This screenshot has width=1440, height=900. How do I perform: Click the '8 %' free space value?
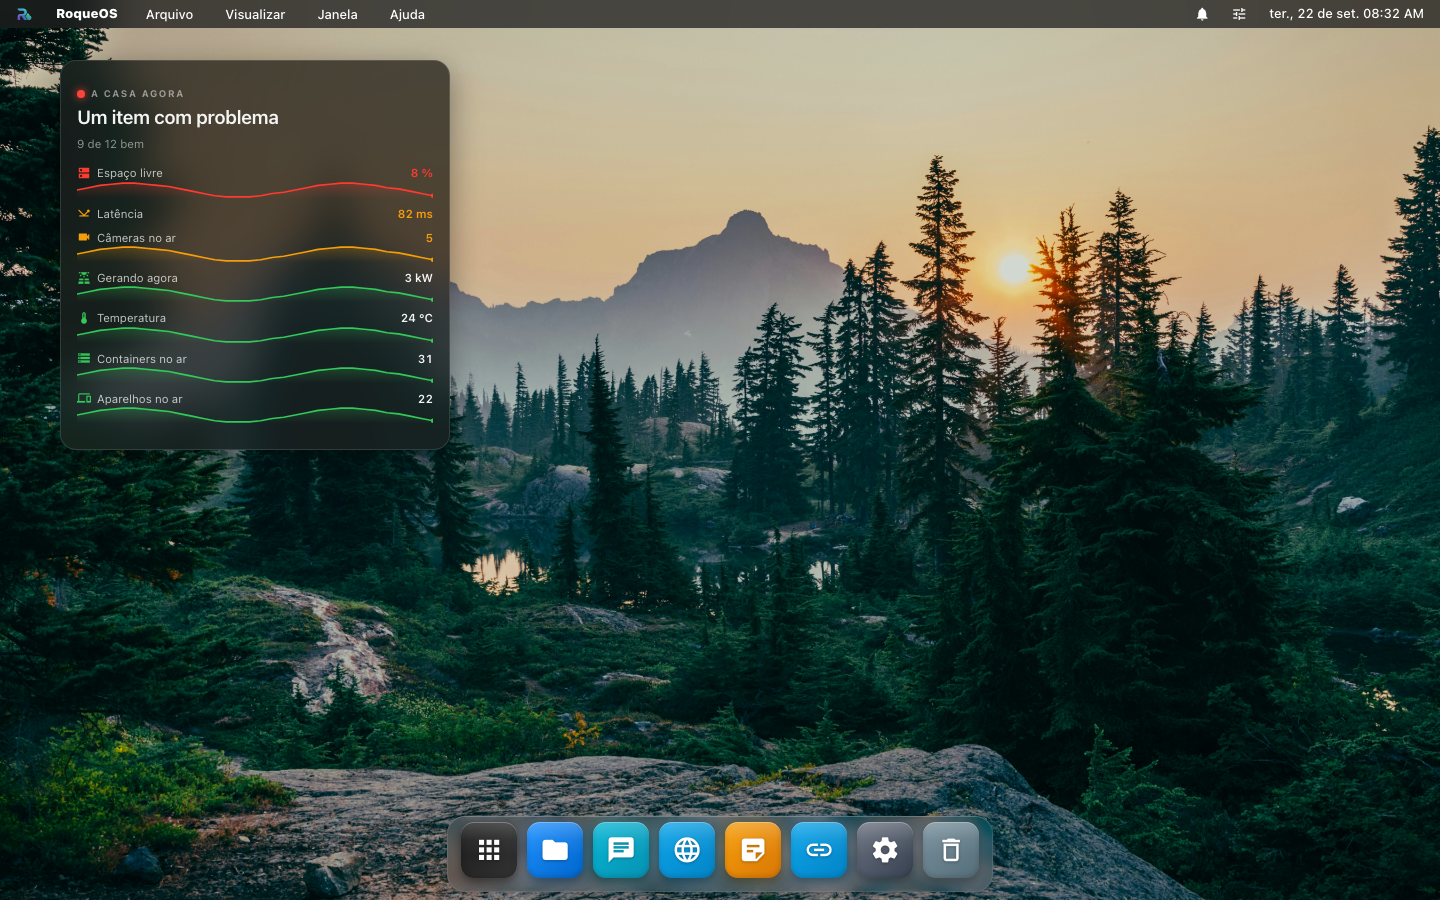click(x=422, y=173)
